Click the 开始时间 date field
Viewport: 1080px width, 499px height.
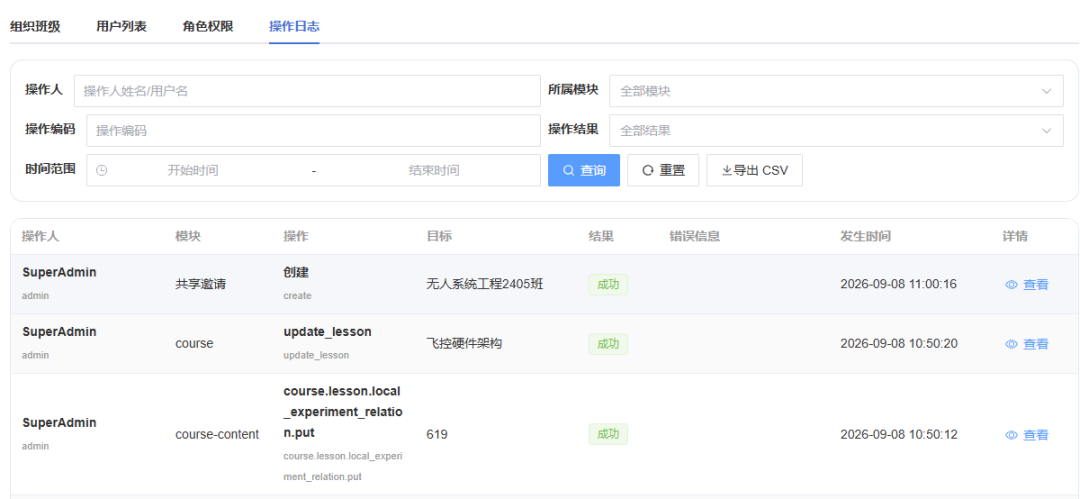pyautogui.click(x=193, y=170)
